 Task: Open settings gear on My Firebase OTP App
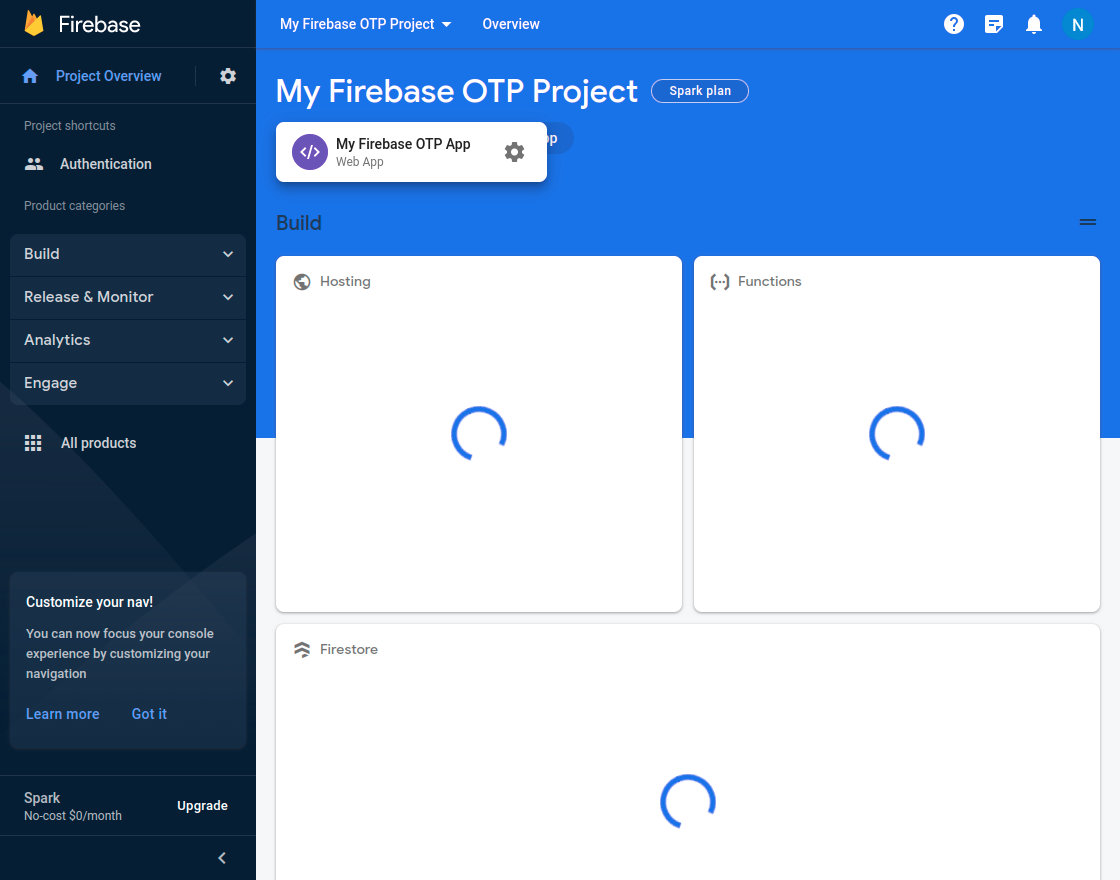[514, 151]
